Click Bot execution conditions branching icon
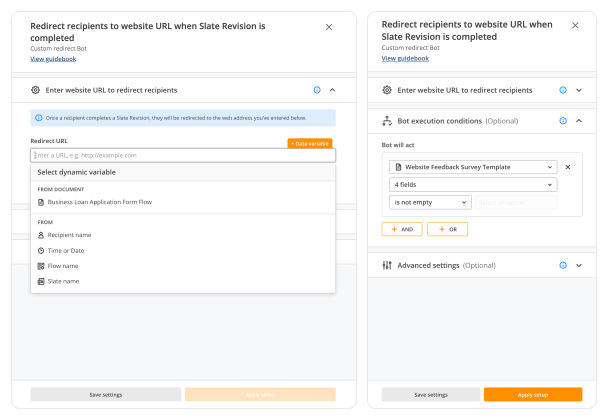The width and height of the screenshot is (608, 420). click(387, 121)
